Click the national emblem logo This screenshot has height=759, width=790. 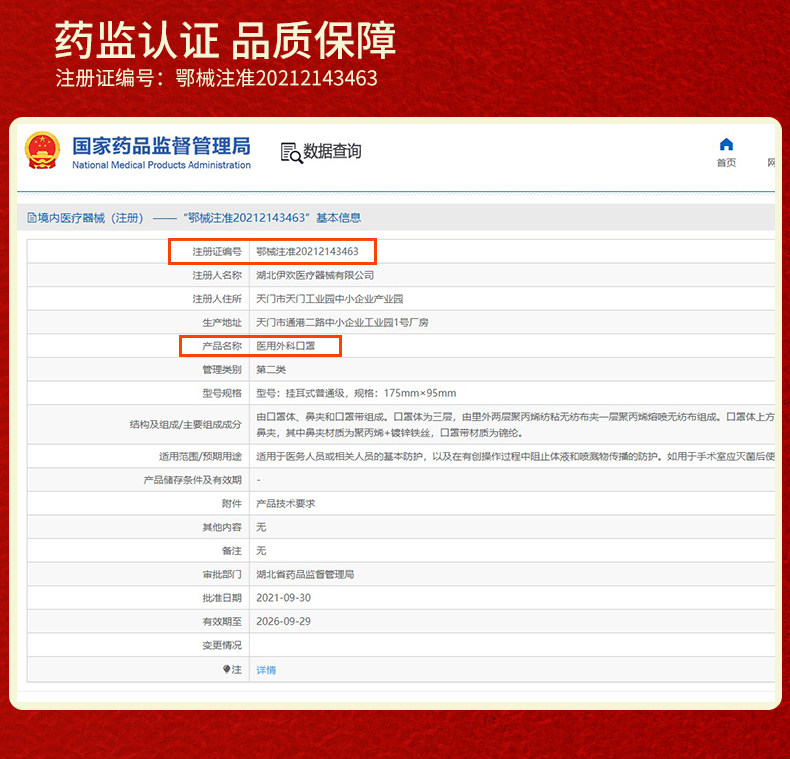point(42,150)
